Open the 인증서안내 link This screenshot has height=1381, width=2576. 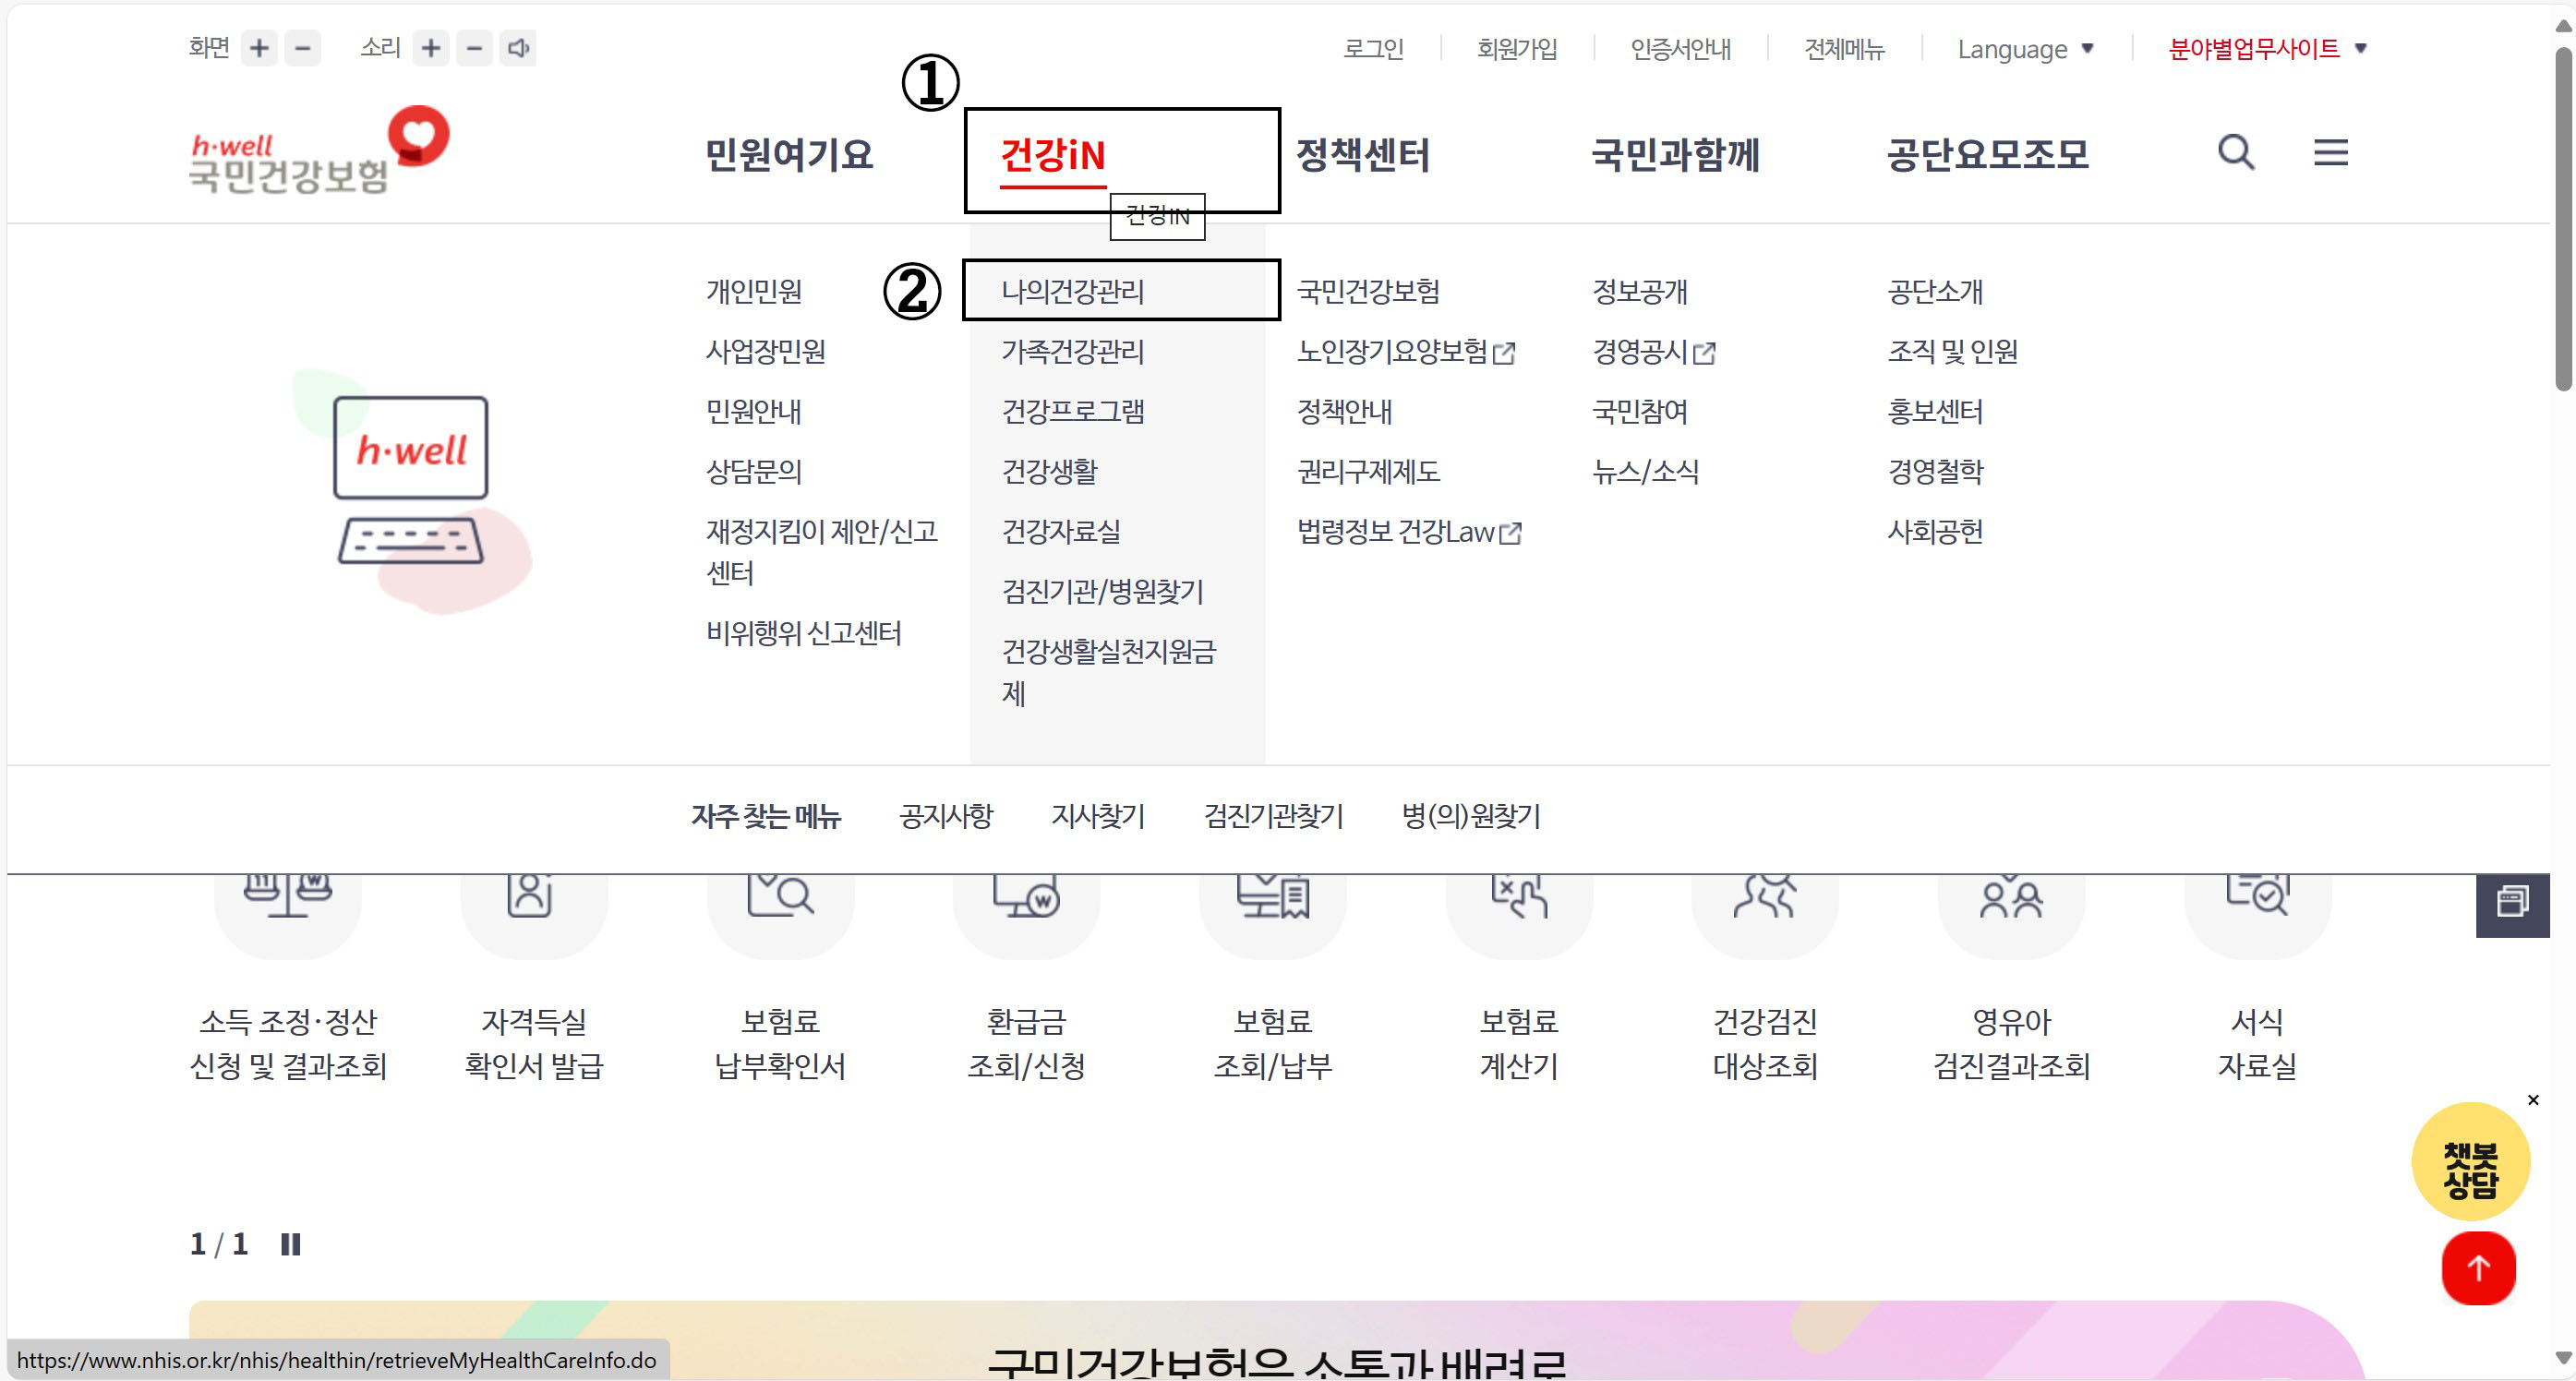pos(1680,49)
